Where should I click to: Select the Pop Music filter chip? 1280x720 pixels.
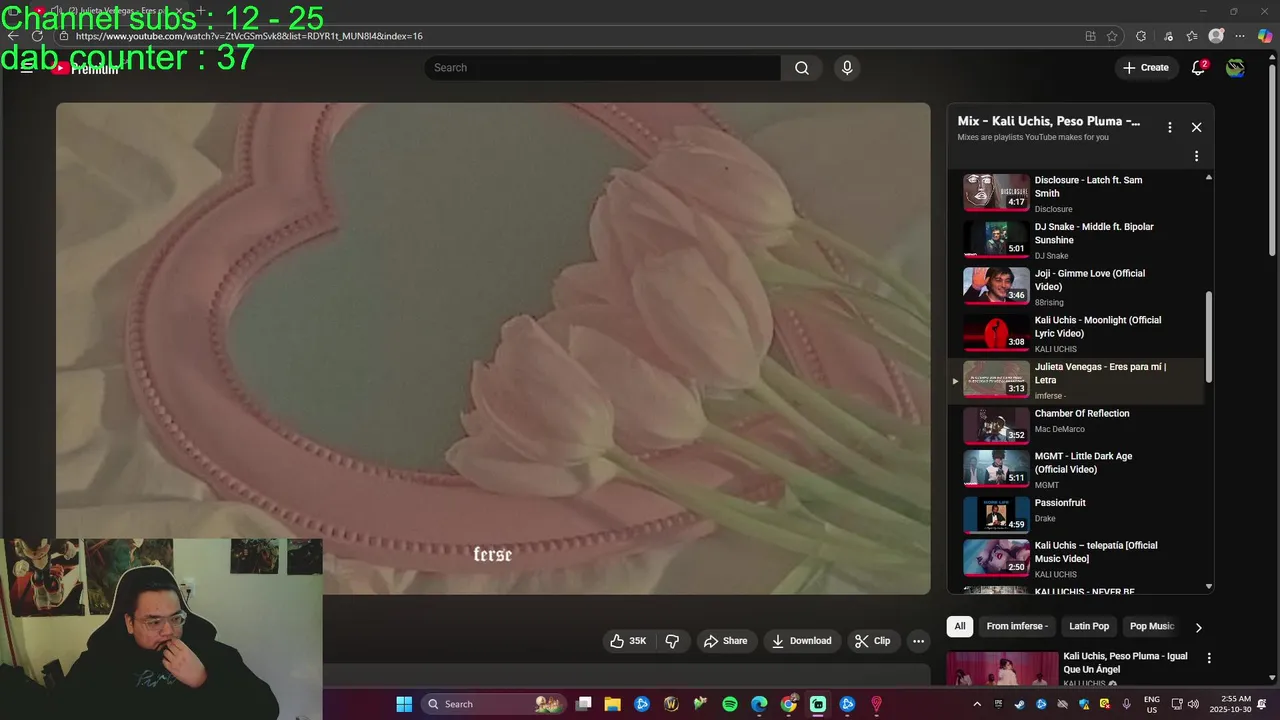(1151, 626)
